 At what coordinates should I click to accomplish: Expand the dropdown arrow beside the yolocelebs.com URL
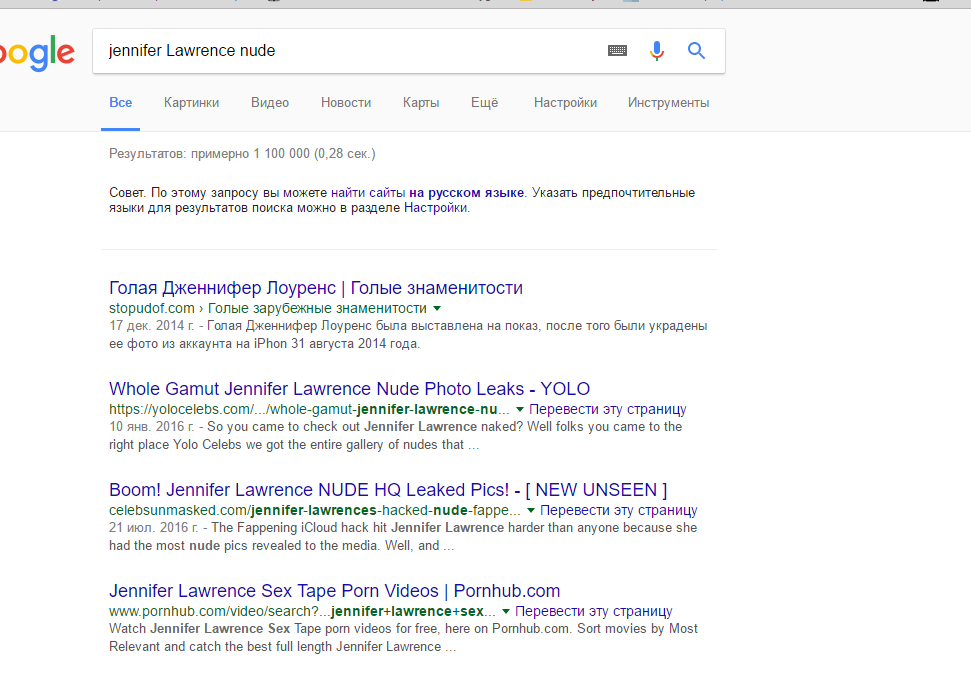tap(519, 410)
